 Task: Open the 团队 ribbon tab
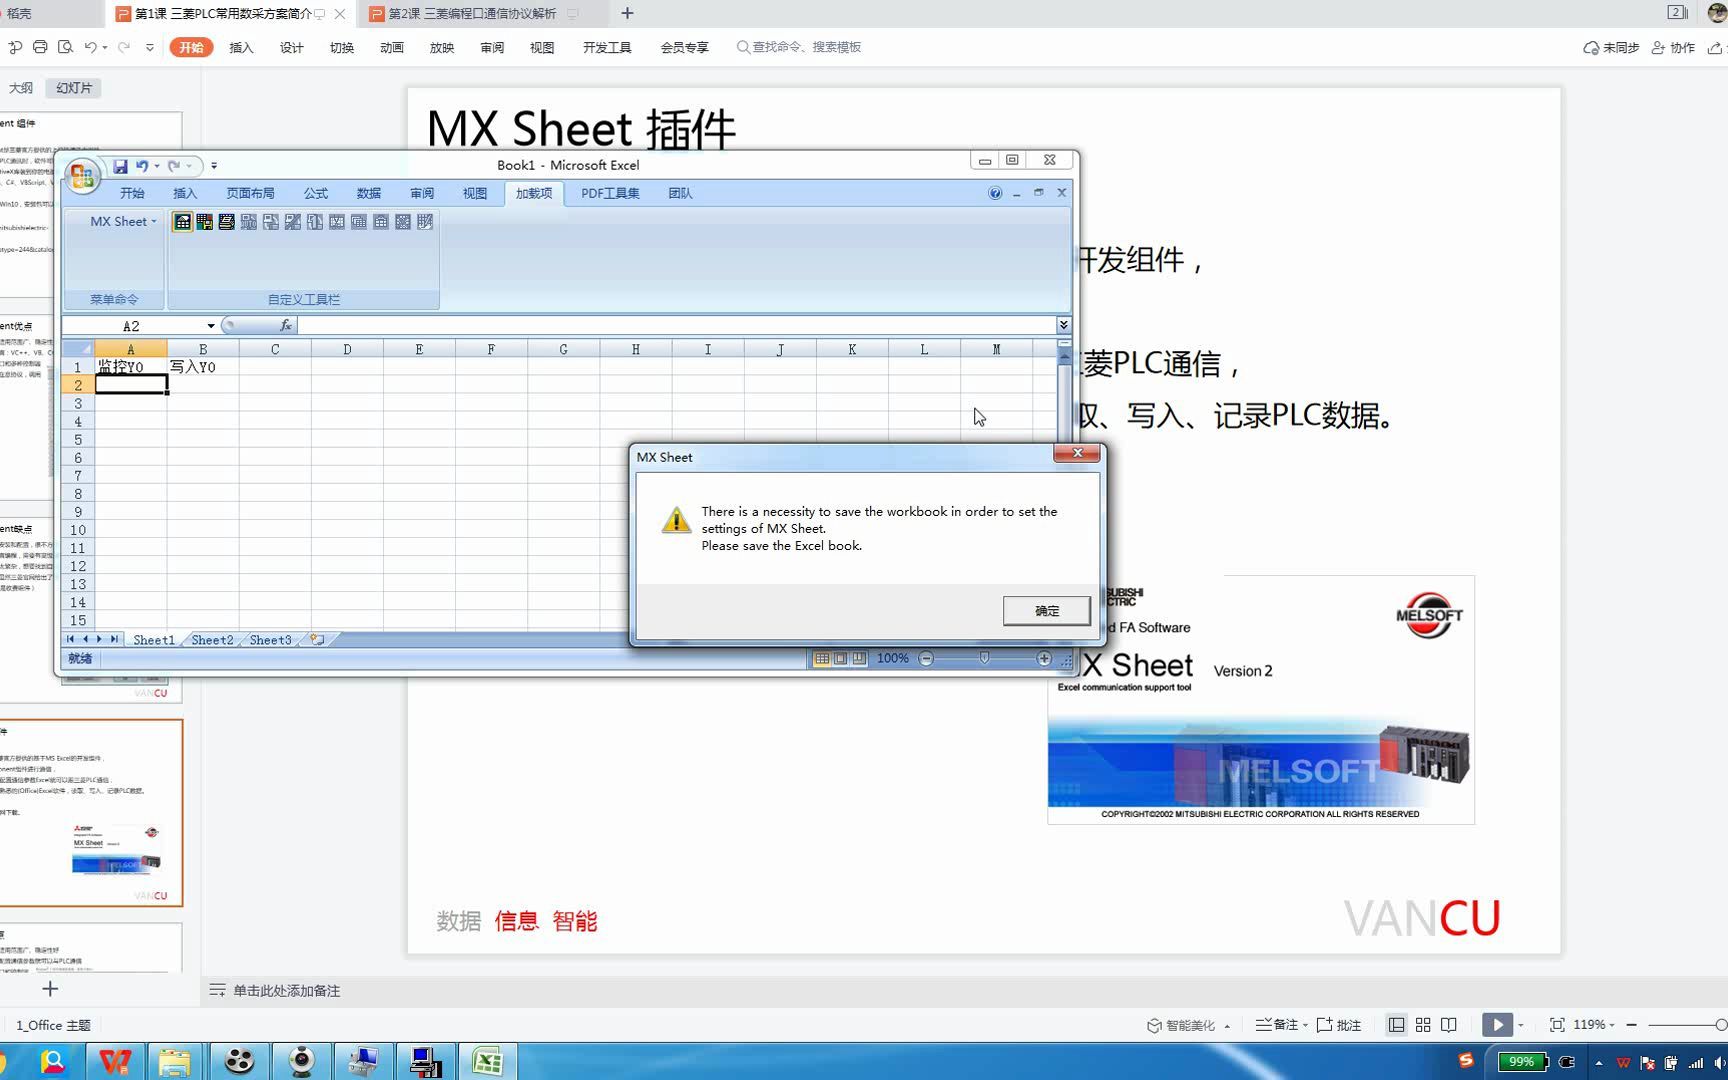680,193
